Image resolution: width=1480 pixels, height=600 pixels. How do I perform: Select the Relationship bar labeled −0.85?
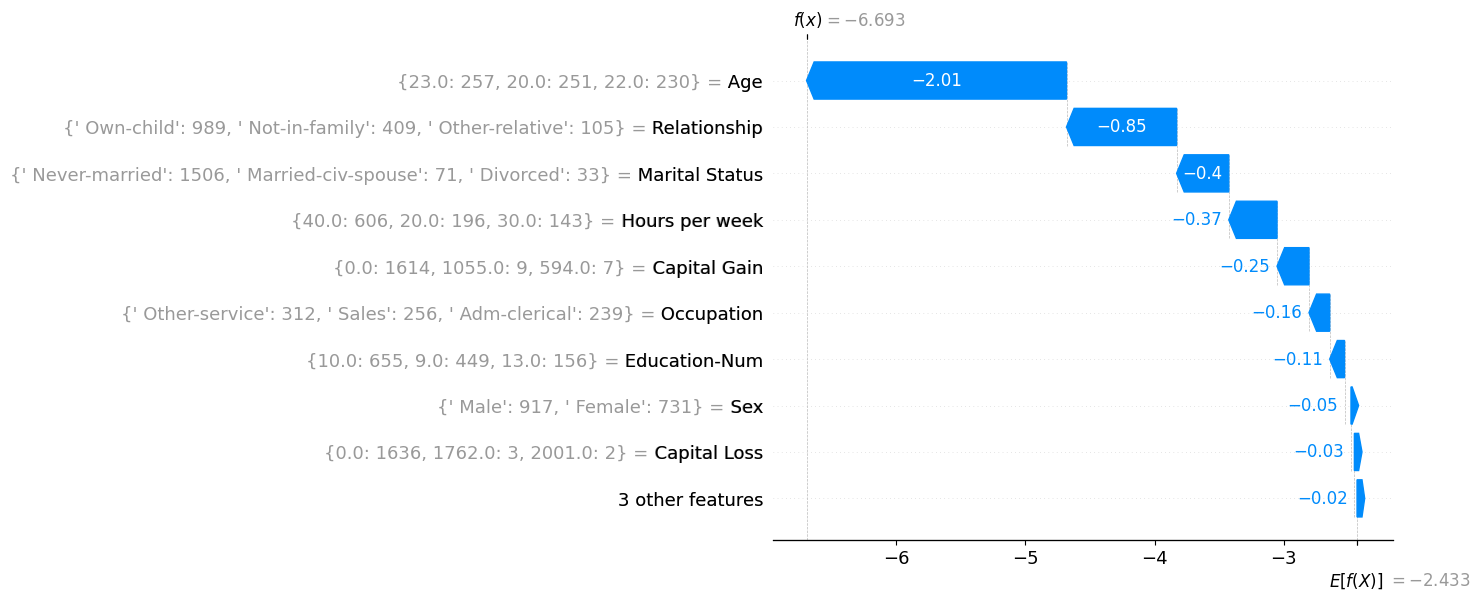[1122, 127]
